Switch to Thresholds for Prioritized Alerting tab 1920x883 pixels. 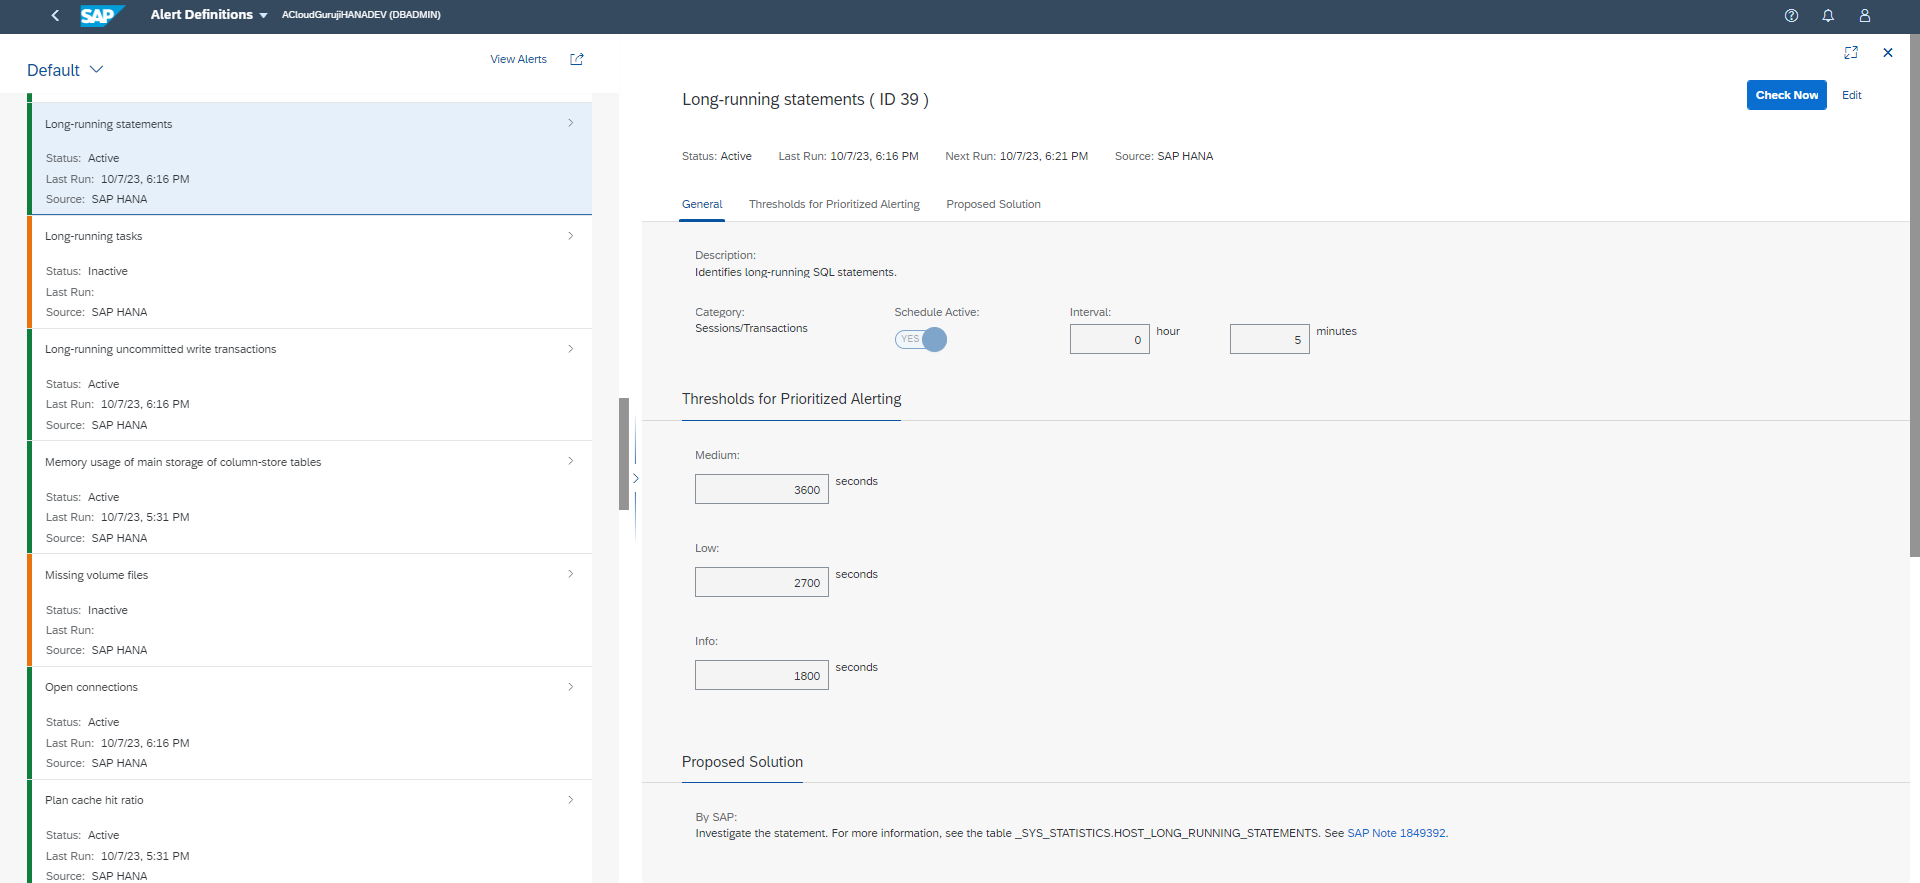pos(834,204)
